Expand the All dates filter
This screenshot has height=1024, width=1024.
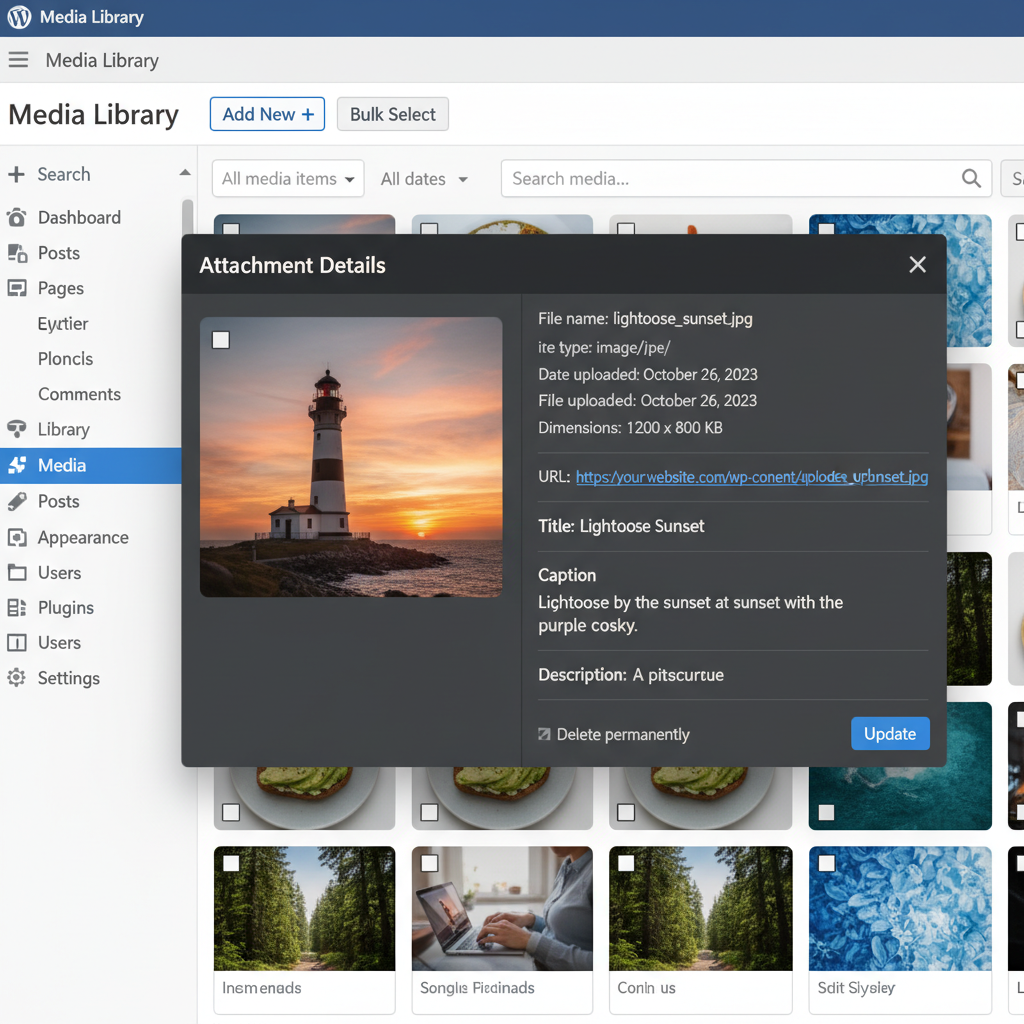[x=424, y=178]
